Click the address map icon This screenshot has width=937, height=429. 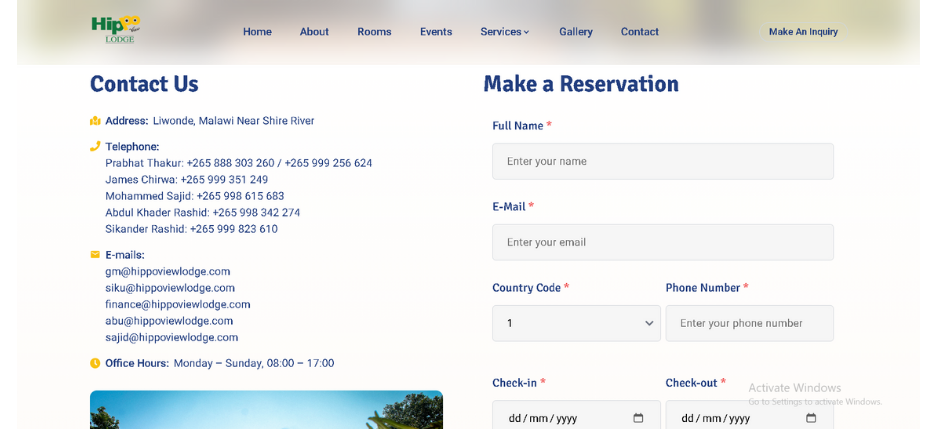(x=95, y=121)
